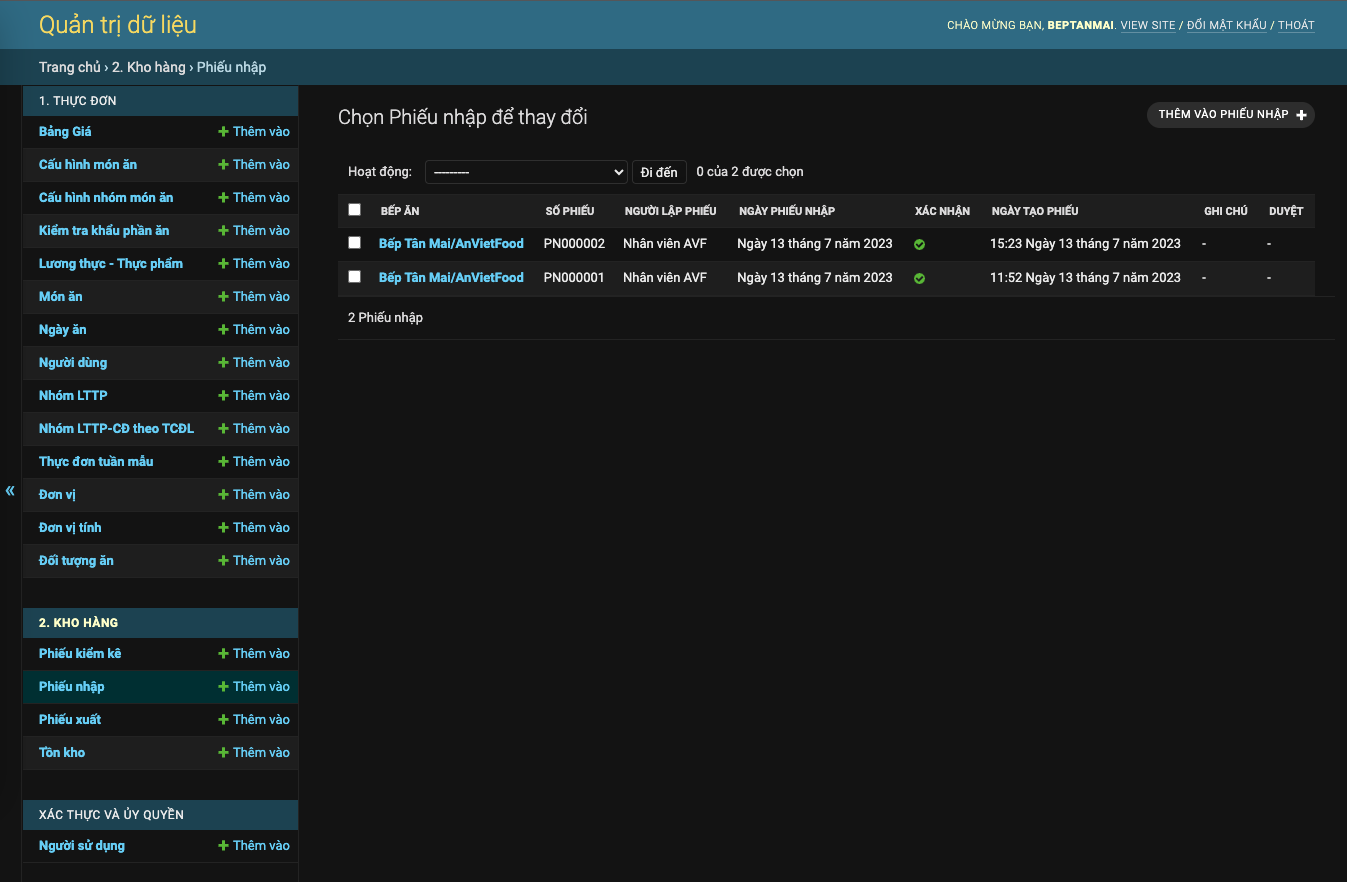The width and height of the screenshot is (1347, 882).
Task: Click the green add icon next to Phiếu xuất
Action: pyautogui.click(x=221, y=719)
